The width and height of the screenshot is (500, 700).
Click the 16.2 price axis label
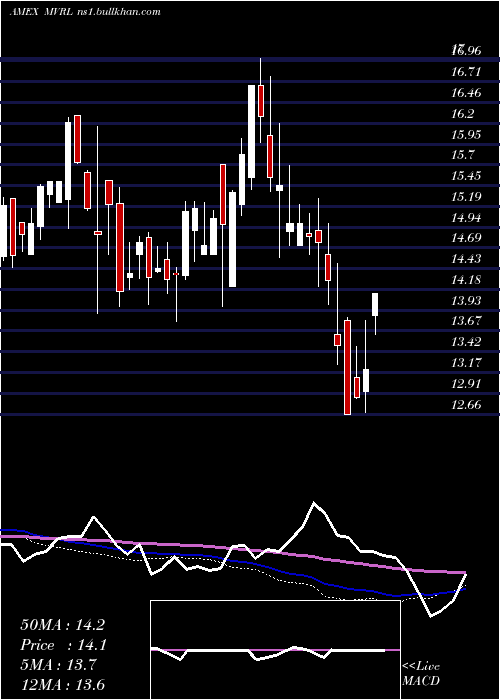[462, 113]
